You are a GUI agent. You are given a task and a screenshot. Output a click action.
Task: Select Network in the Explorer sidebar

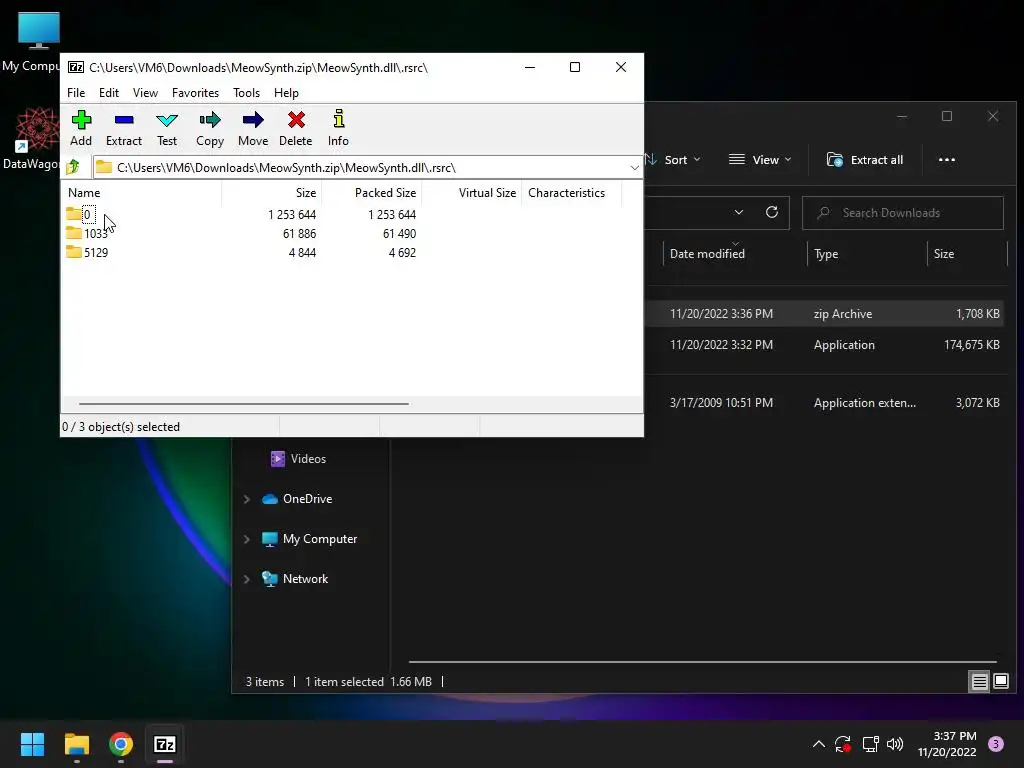click(x=295, y=579)
